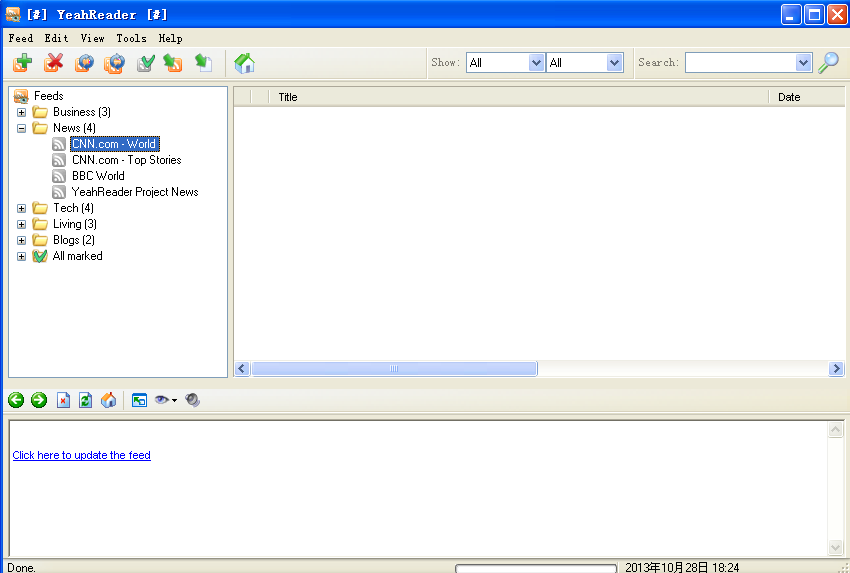Select the News (4) folder label
The width and height of the screenshot is (850, 573).
(74, 128)
